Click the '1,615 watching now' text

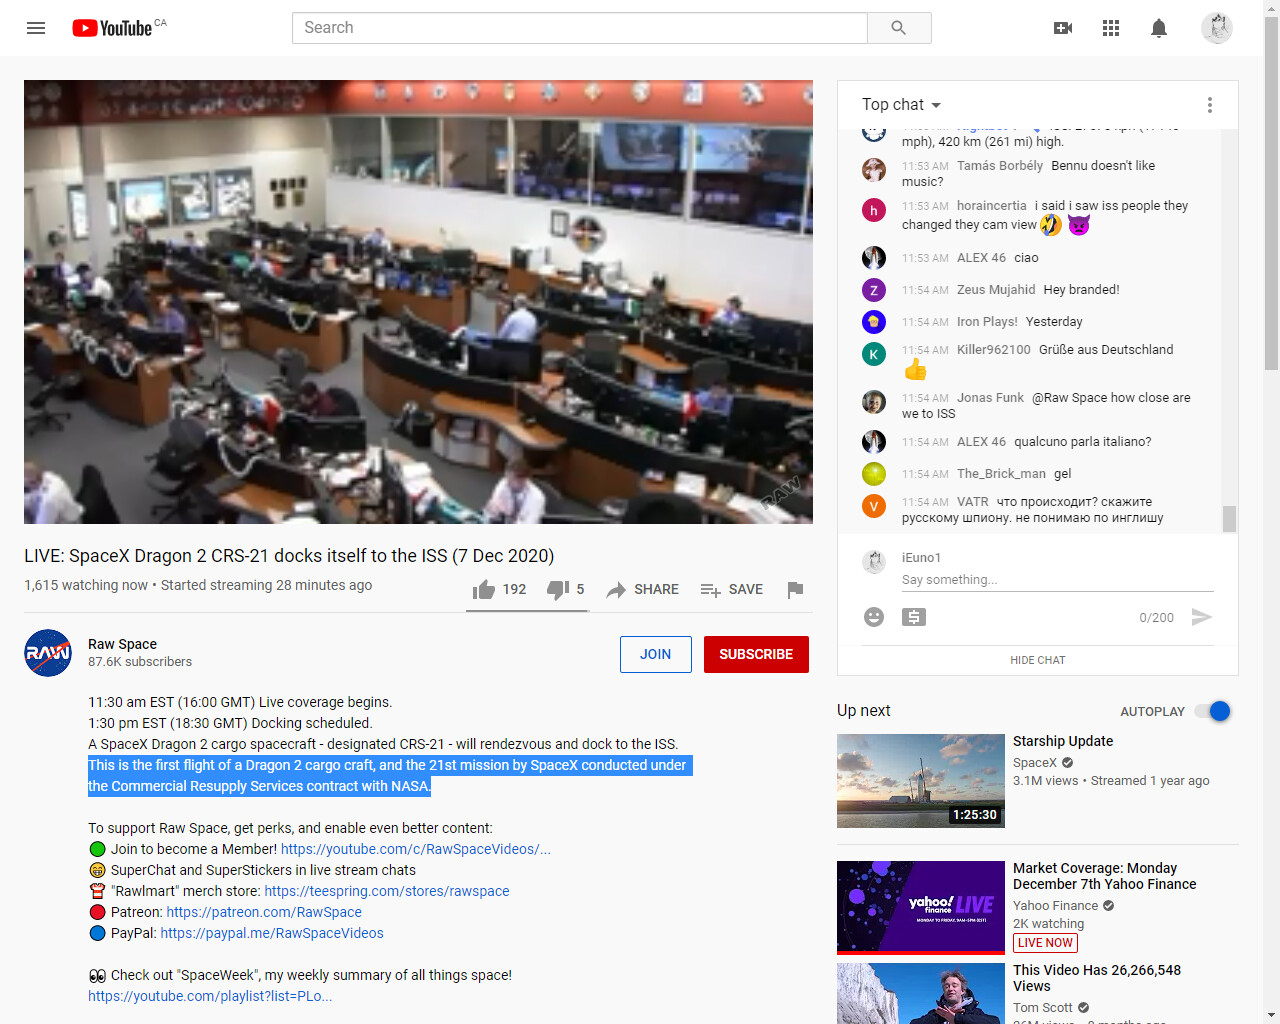coord(86,585)
